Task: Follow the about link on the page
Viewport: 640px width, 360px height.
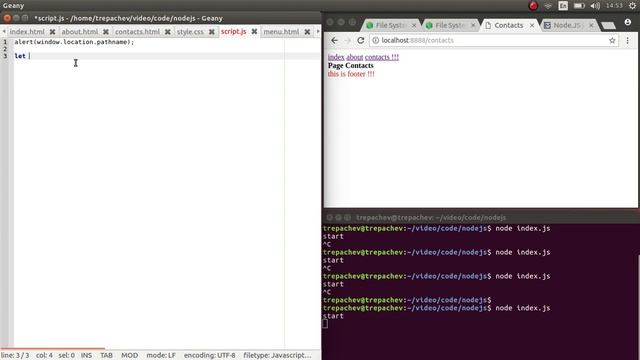Action: 355,57
